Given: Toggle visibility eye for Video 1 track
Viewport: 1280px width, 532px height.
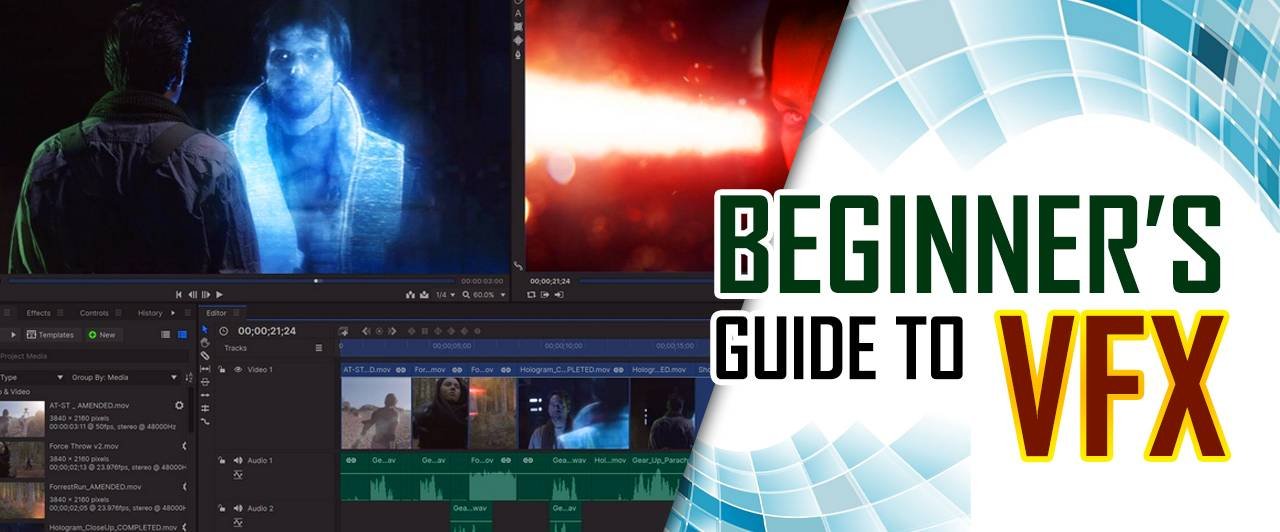Looking at the screenshot, I should [x=238, y=370].
